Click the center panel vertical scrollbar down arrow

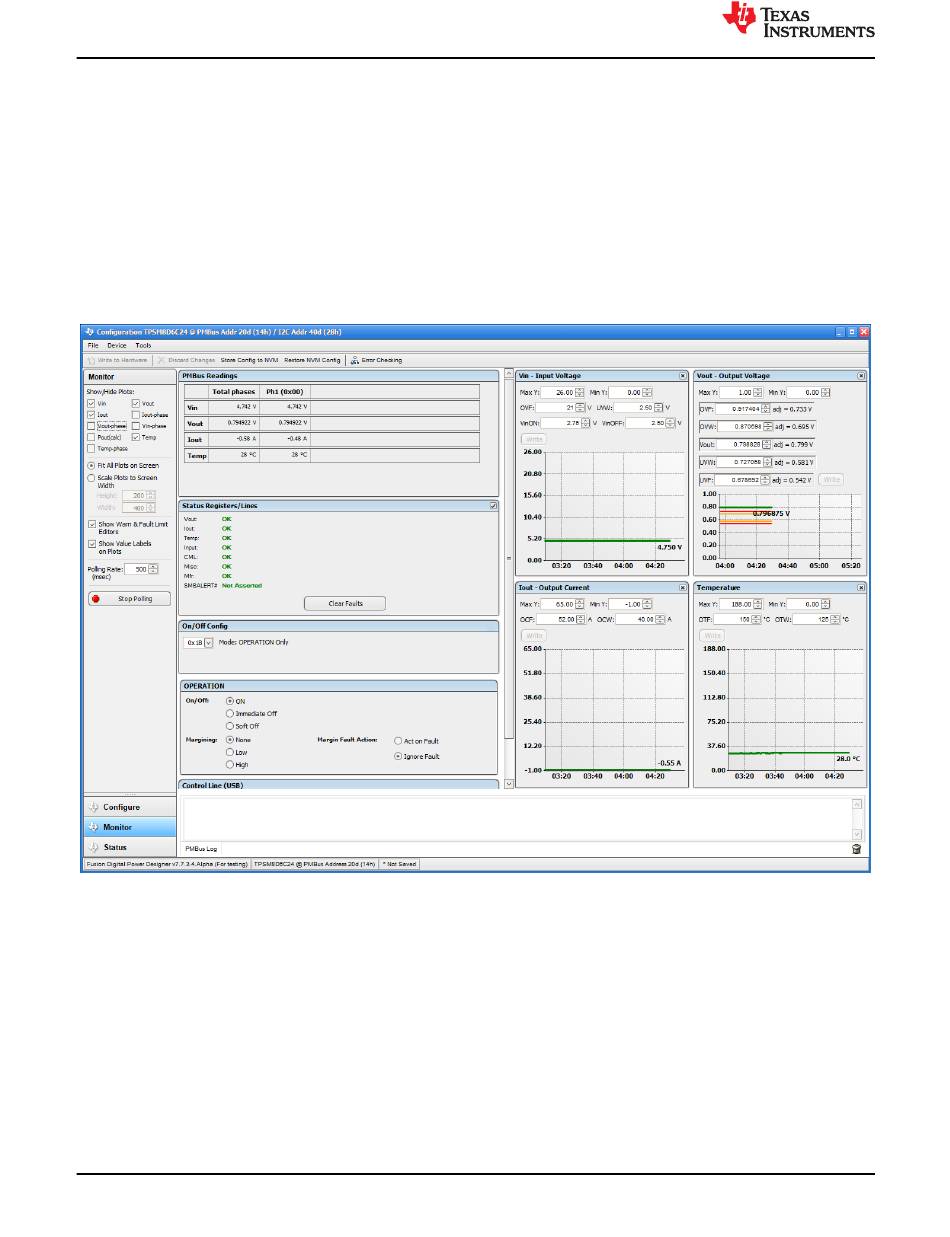click(507, 784)
